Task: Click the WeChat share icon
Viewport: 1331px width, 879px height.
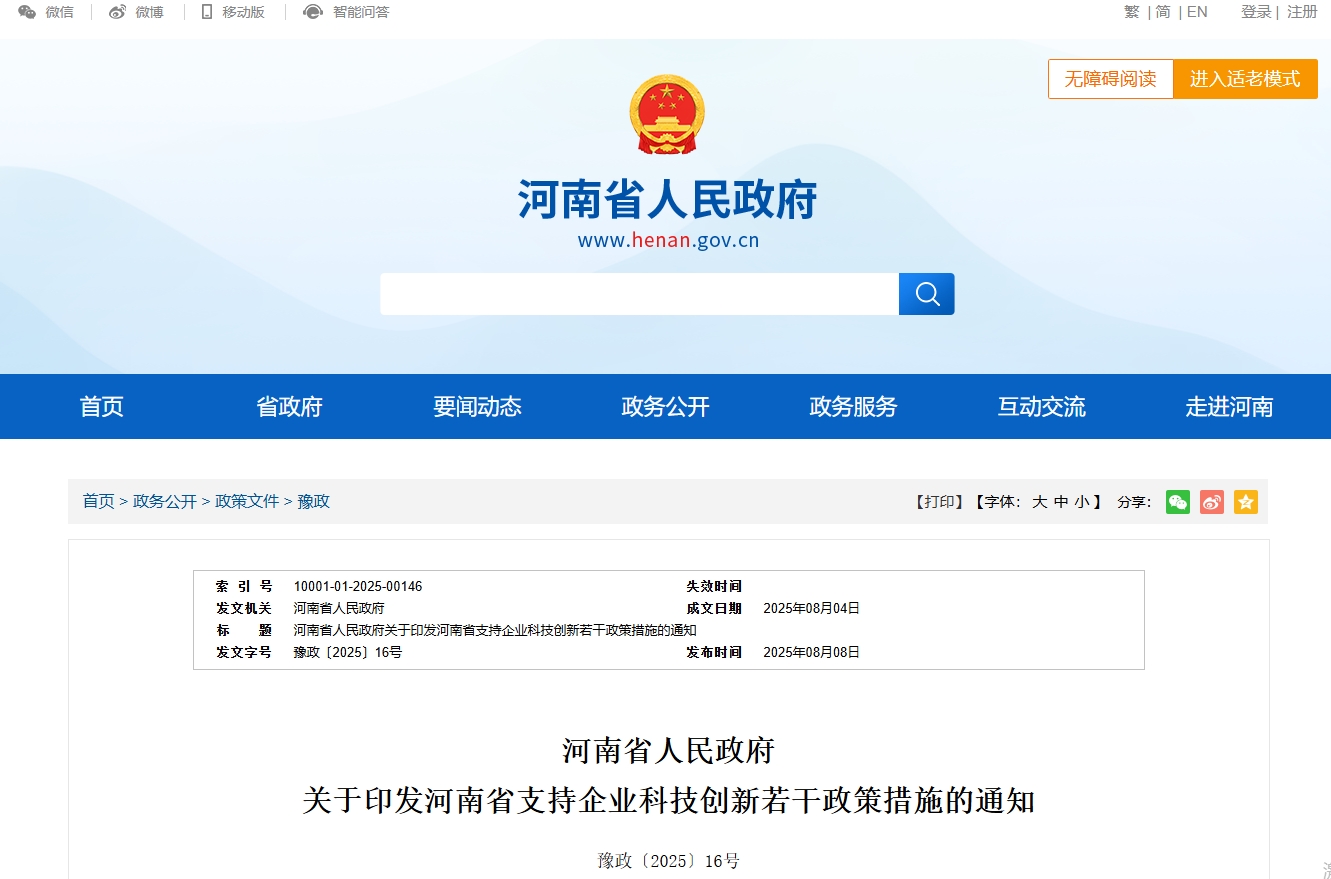Action: (x=1177, y=502)
